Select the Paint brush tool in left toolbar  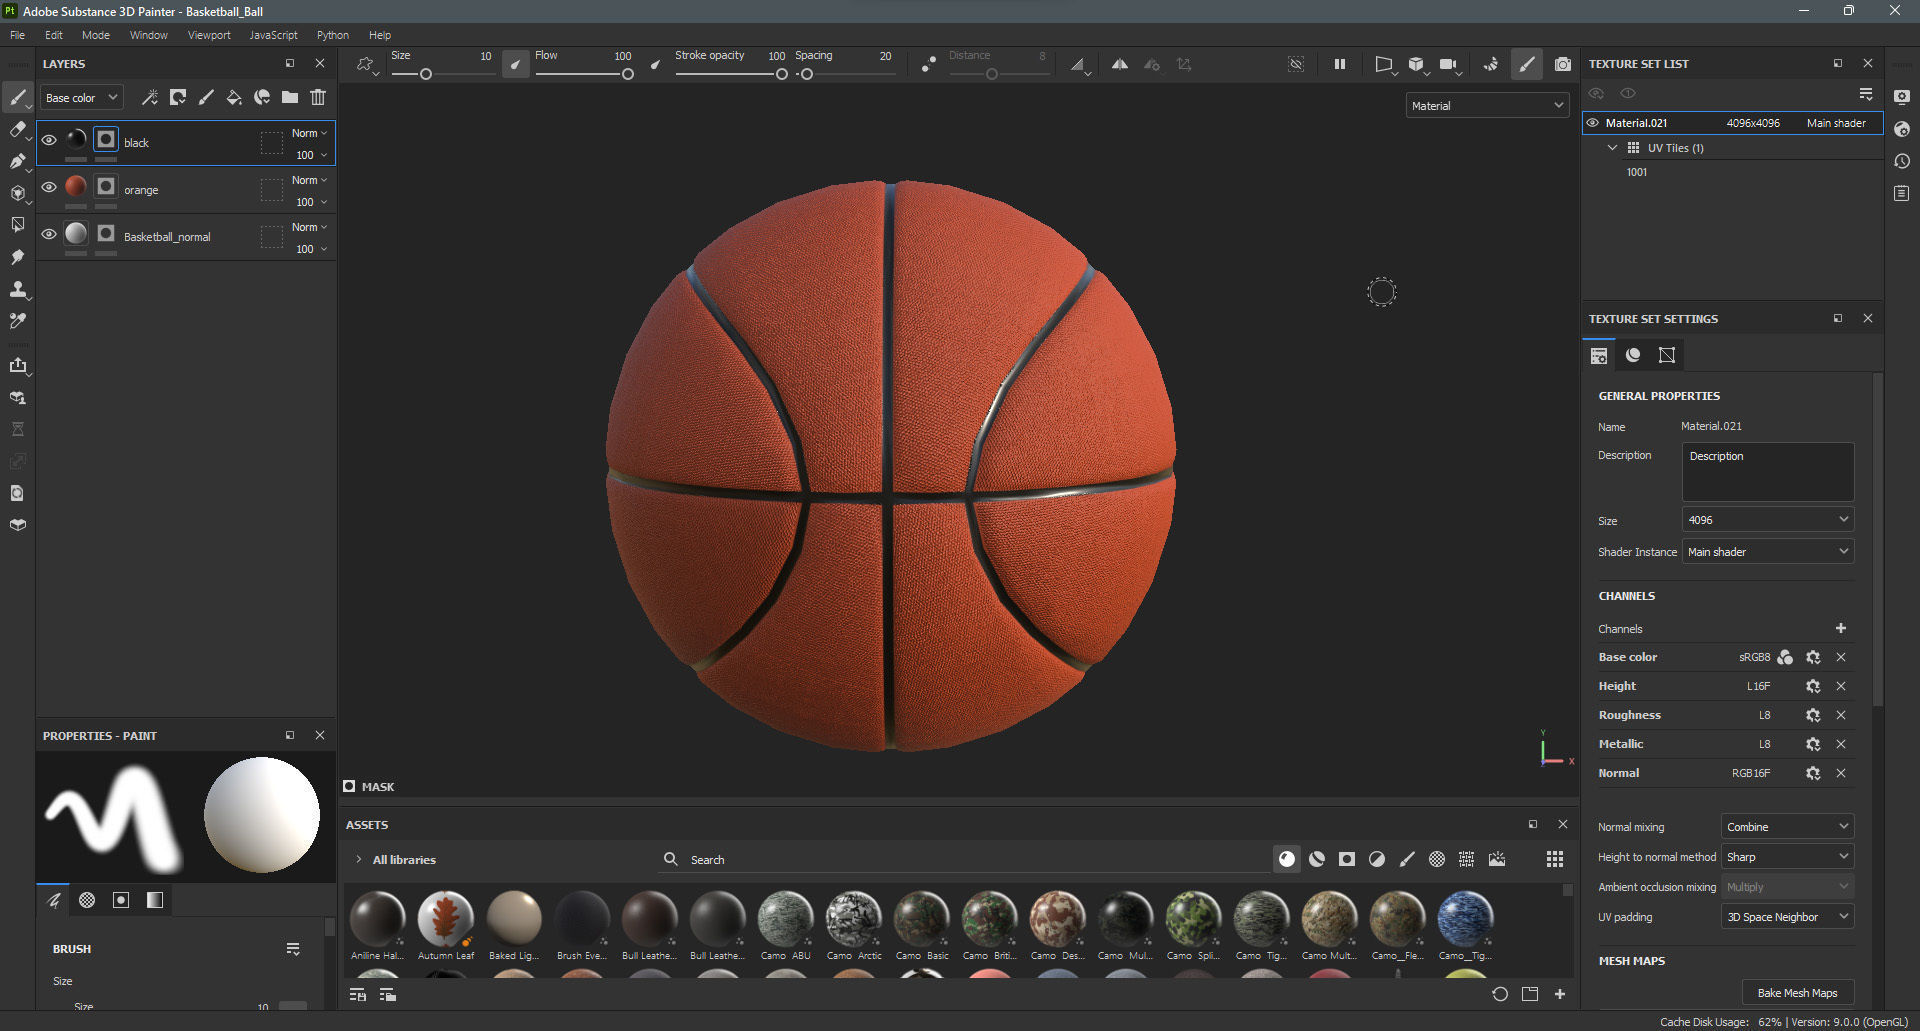[x=18, y=97]
